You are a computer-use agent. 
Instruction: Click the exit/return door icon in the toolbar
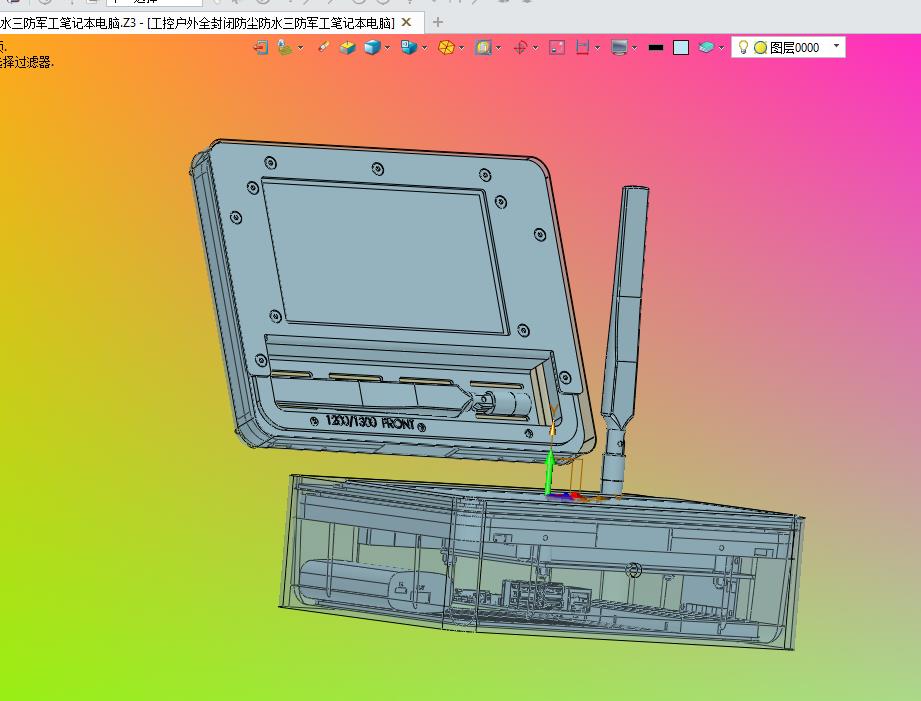coord(260,47)
